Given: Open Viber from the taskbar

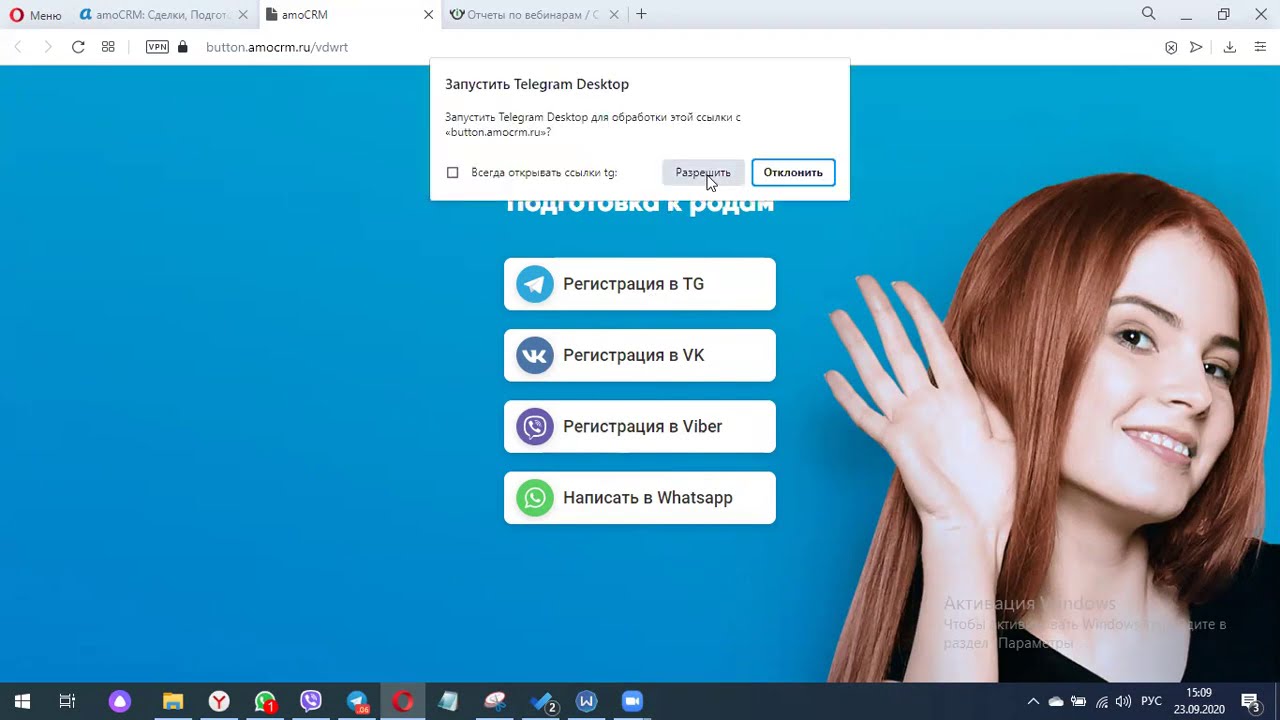Looking at the screenshot, I should (311, 701).
